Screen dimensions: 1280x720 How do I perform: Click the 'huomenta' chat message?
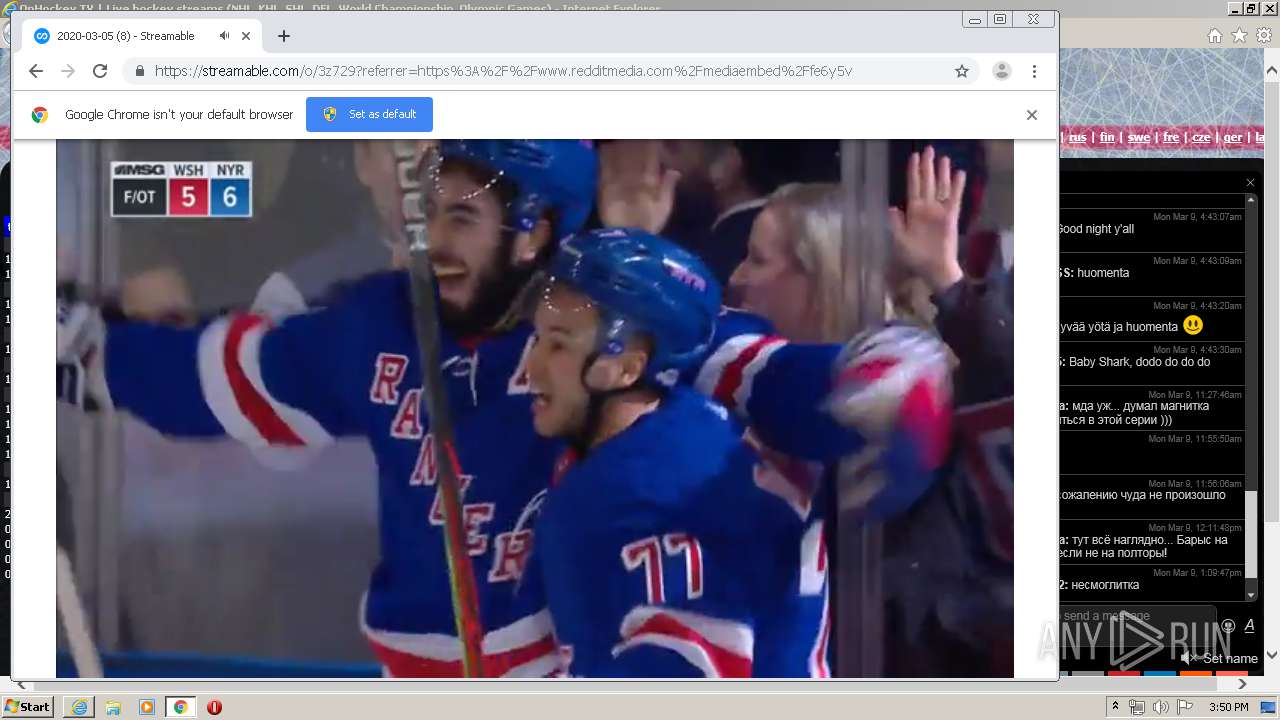1103,273
